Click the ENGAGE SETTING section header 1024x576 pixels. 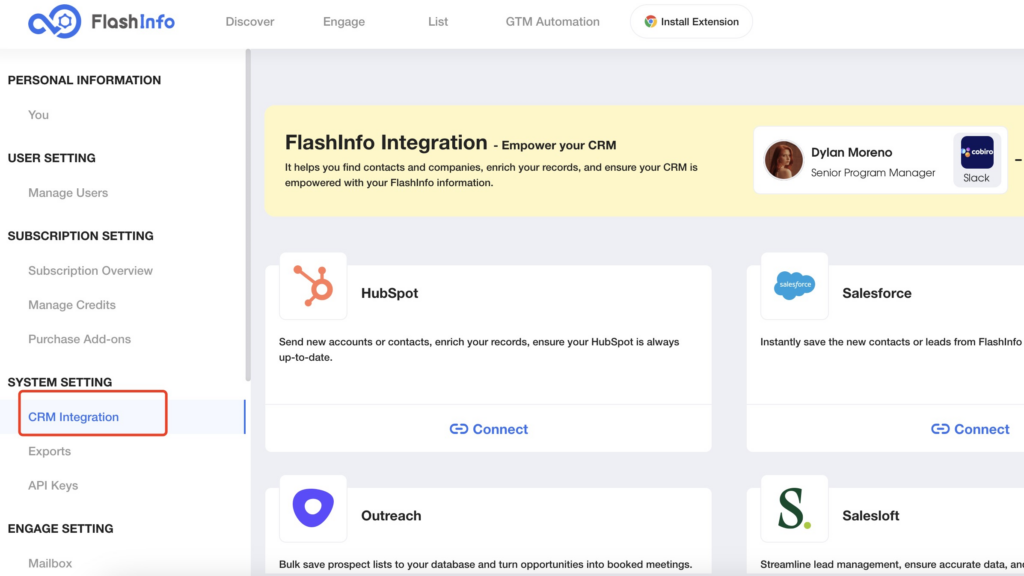[x=60, y=528]
